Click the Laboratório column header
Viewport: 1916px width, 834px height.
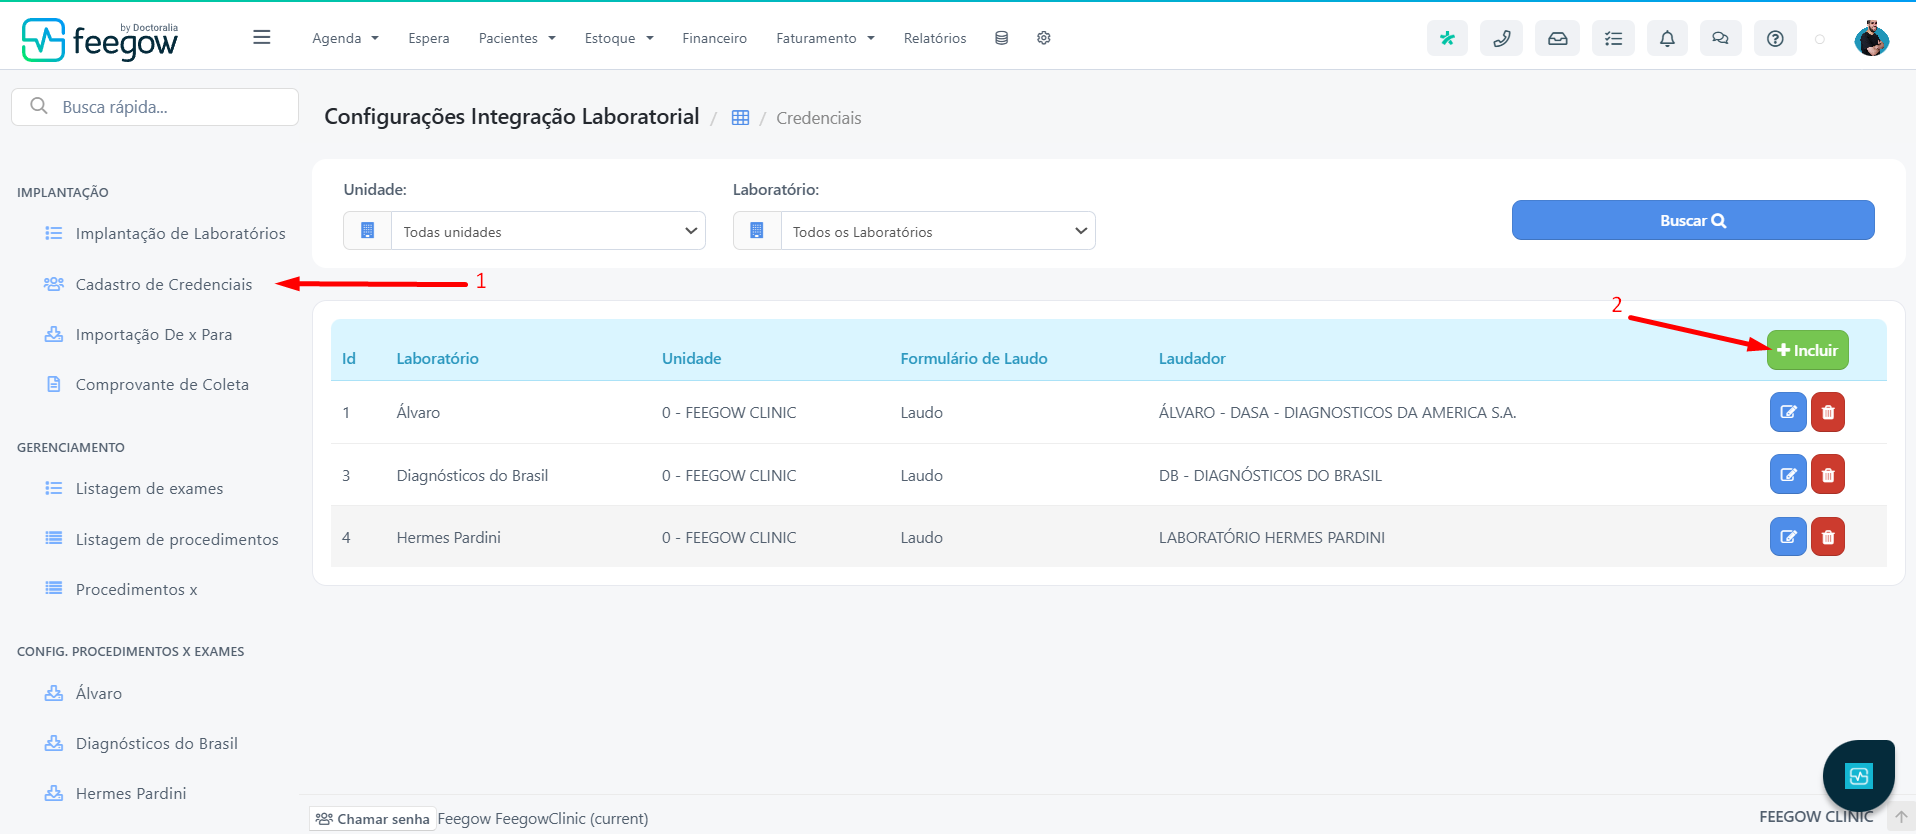coord(437,358)
